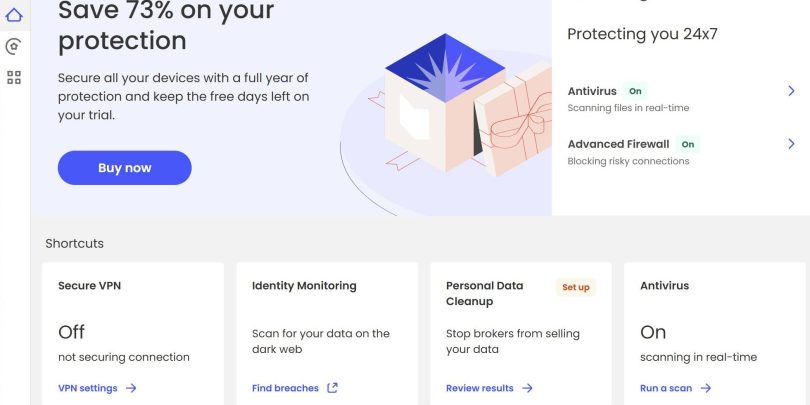Click the Run a scan link

point(666,388)
